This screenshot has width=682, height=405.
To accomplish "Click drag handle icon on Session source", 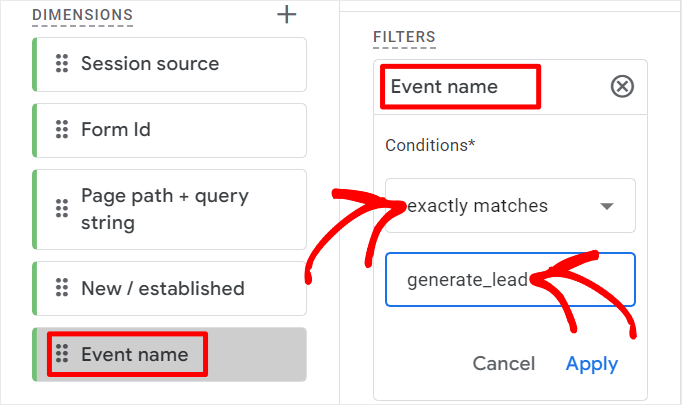I will coord(62,64).
